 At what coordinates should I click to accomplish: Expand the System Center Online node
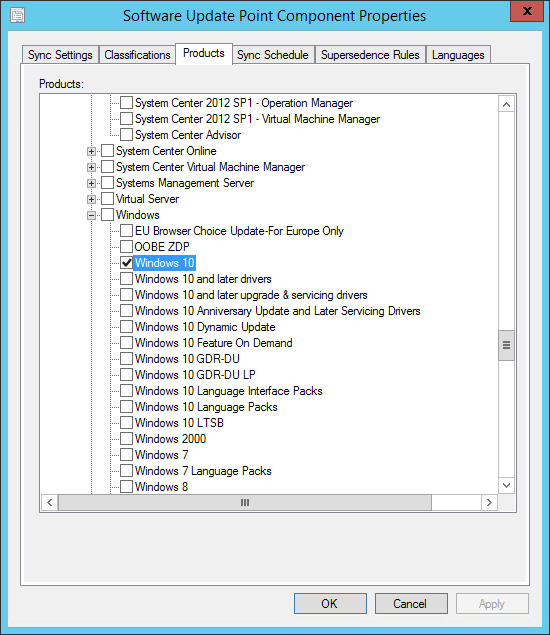(x=92, y=151)
